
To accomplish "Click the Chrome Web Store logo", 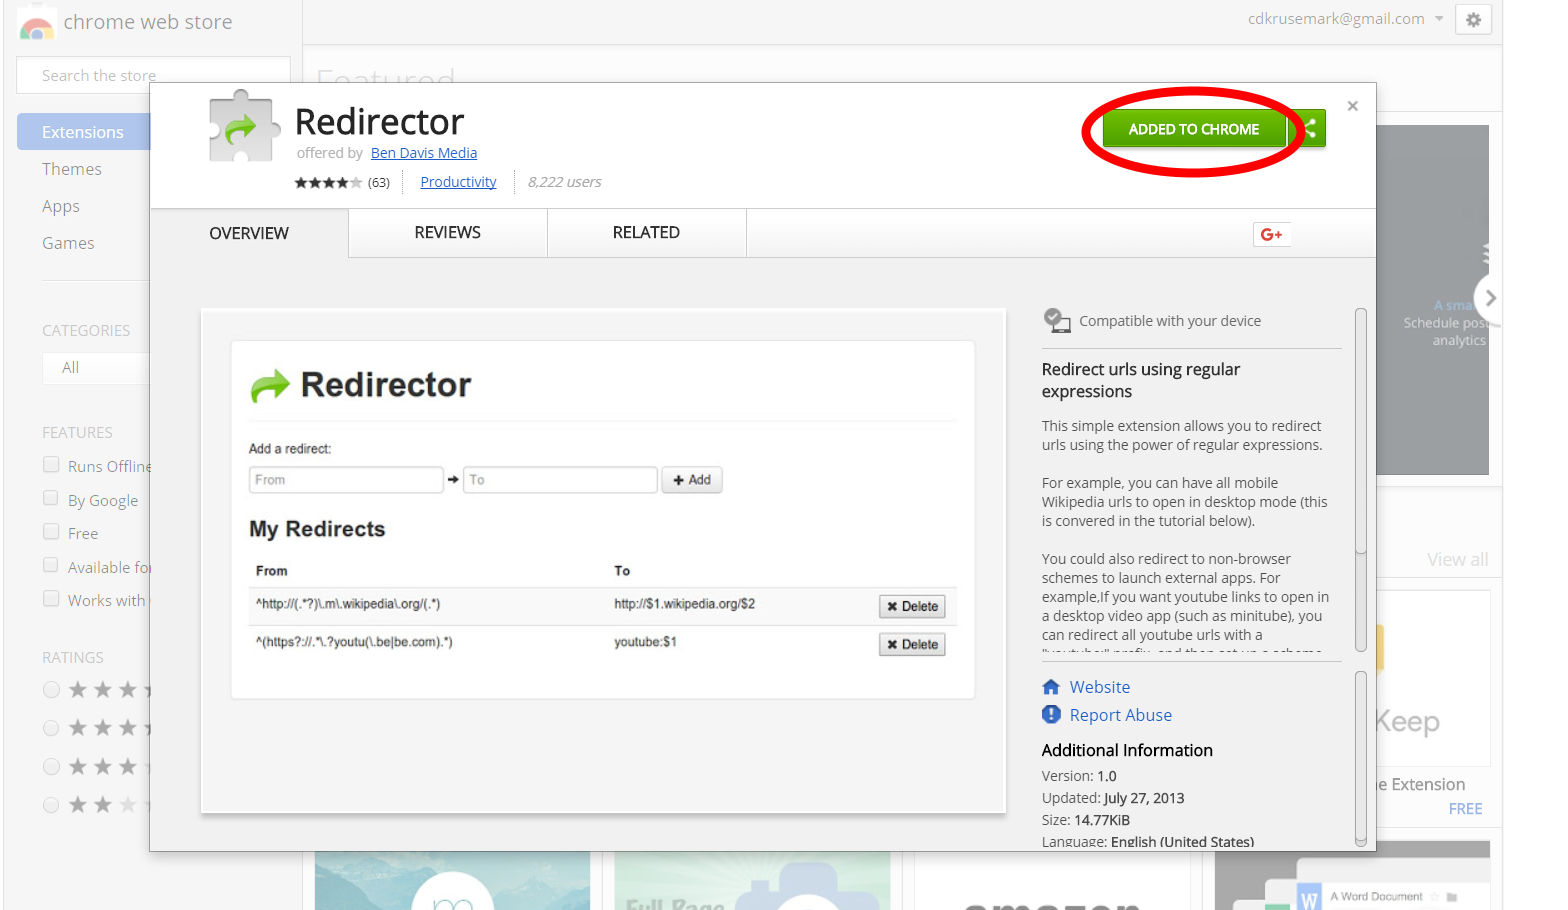I will click(37, 24).
